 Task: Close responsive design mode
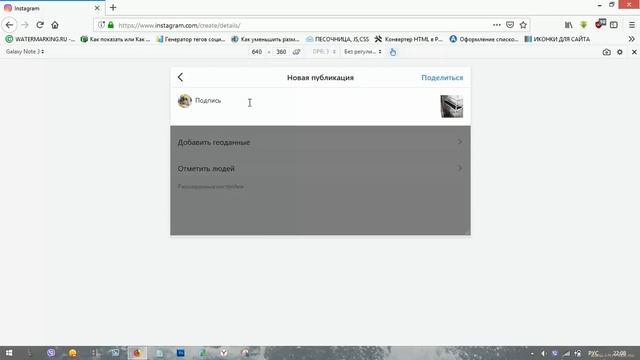click(x=634, y=52)
